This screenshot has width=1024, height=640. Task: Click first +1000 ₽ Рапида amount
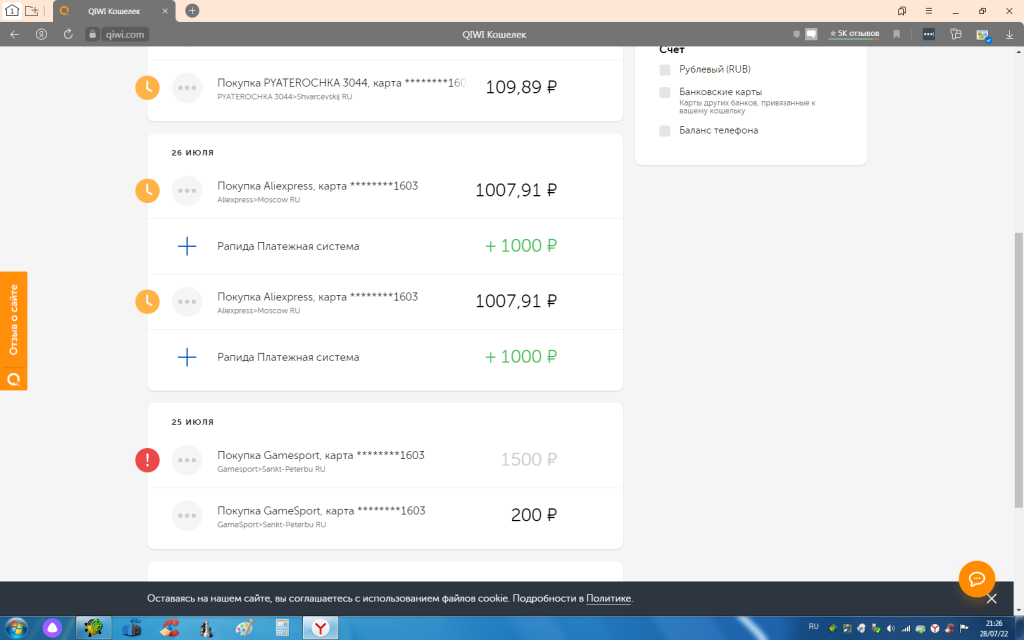tap(520, 246)
